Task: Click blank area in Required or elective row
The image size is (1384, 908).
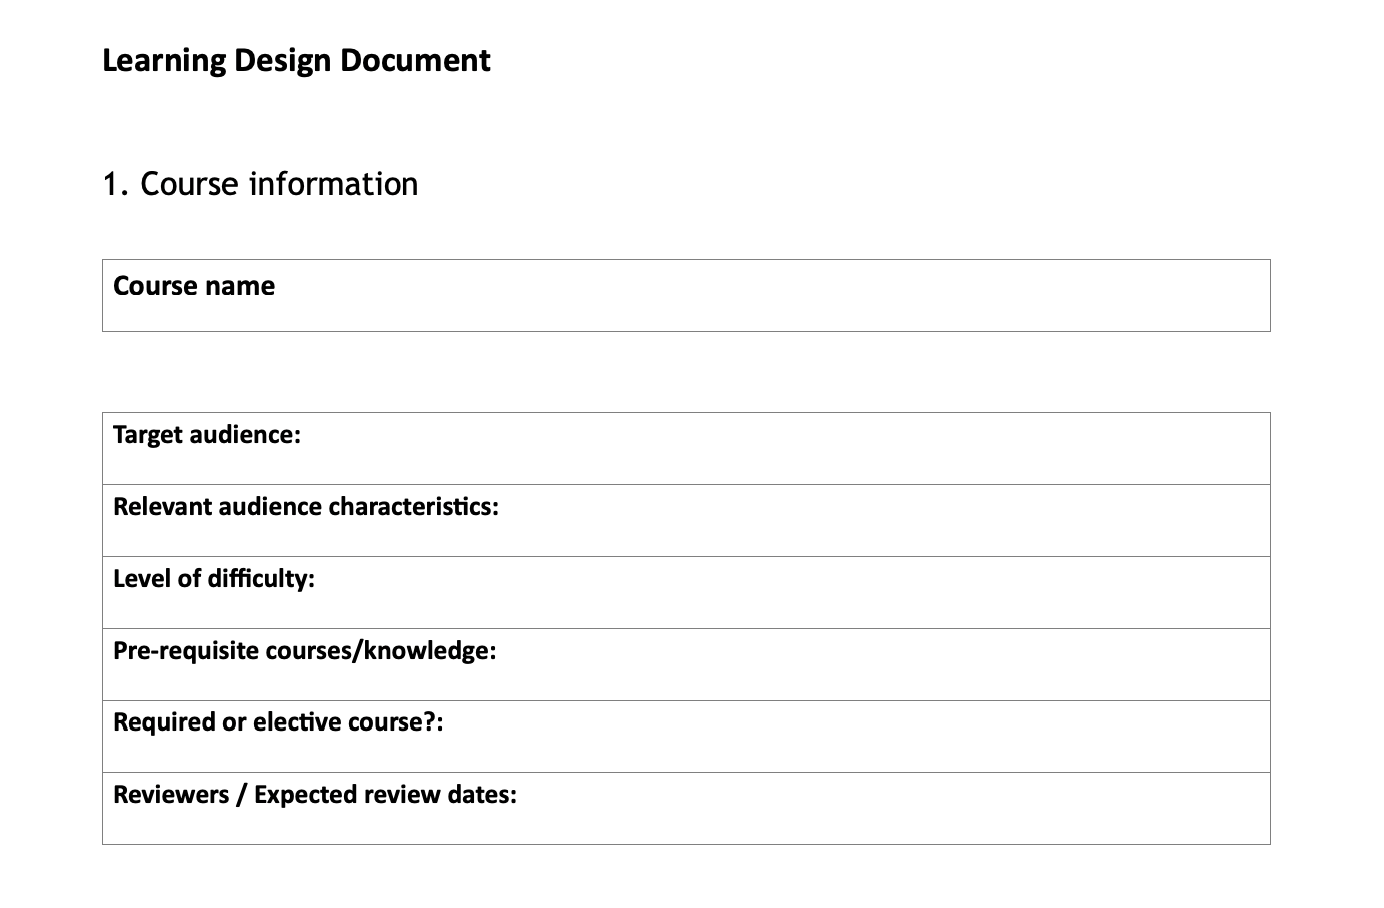Action: 850,737
